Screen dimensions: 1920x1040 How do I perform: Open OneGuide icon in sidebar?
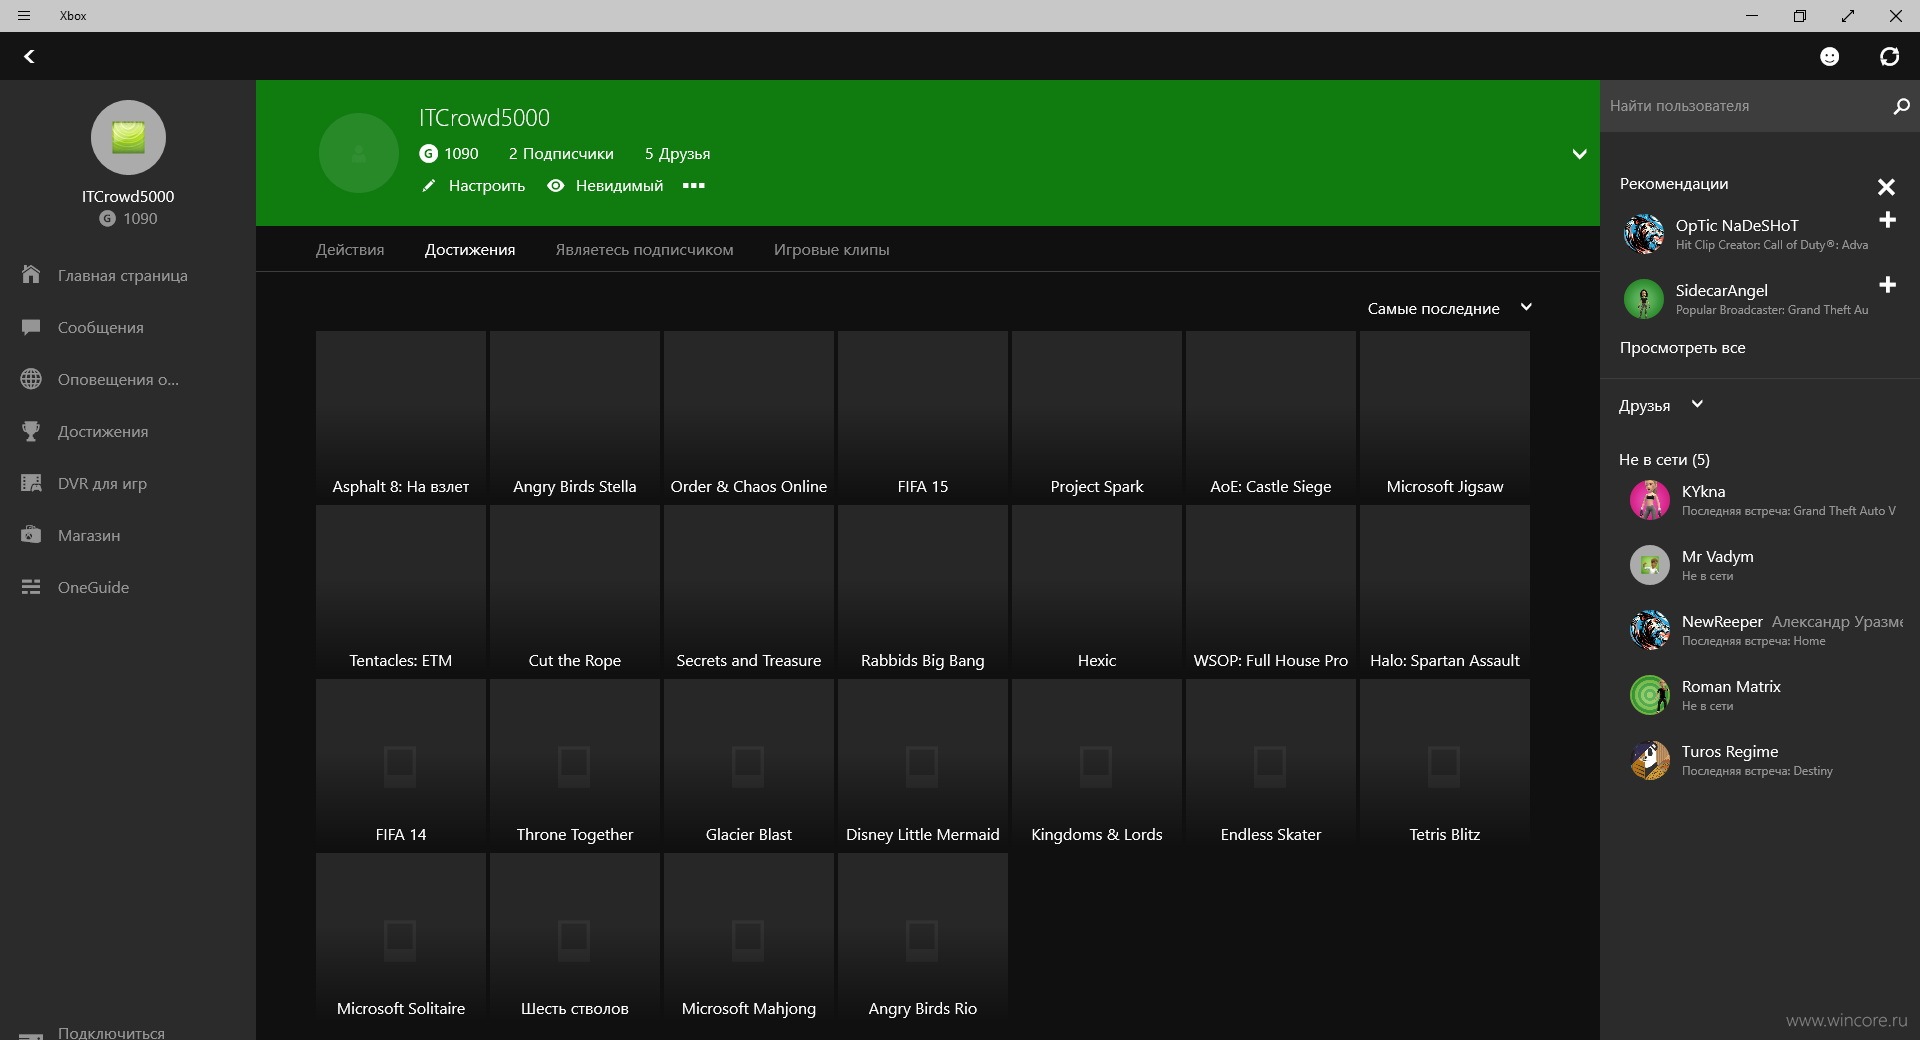[x=31, y=587]
